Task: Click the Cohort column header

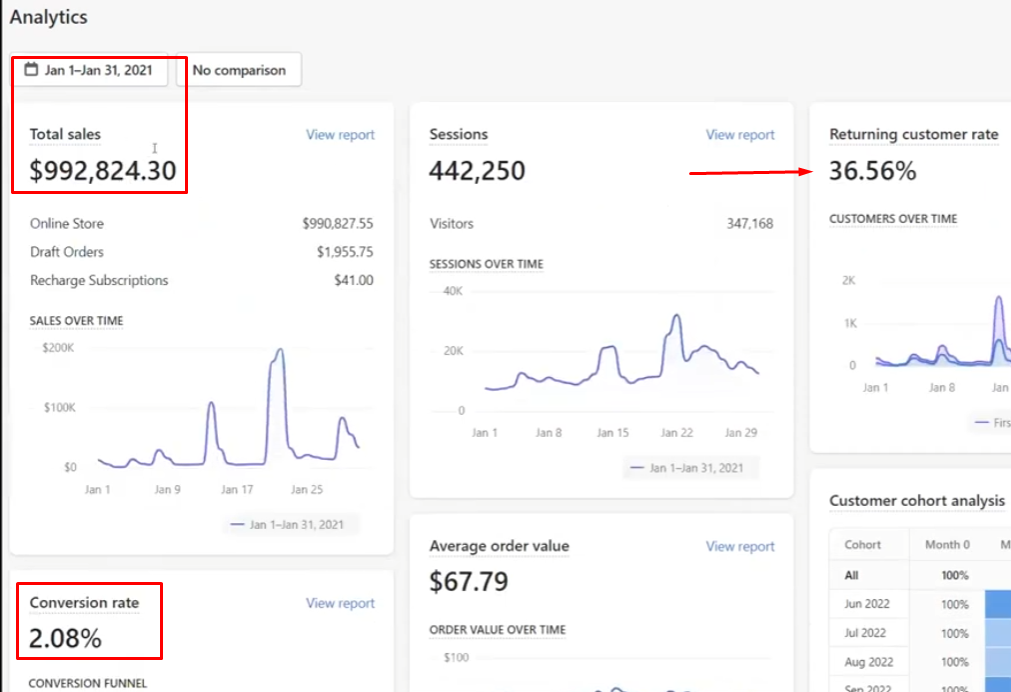Action: [862, 544]
